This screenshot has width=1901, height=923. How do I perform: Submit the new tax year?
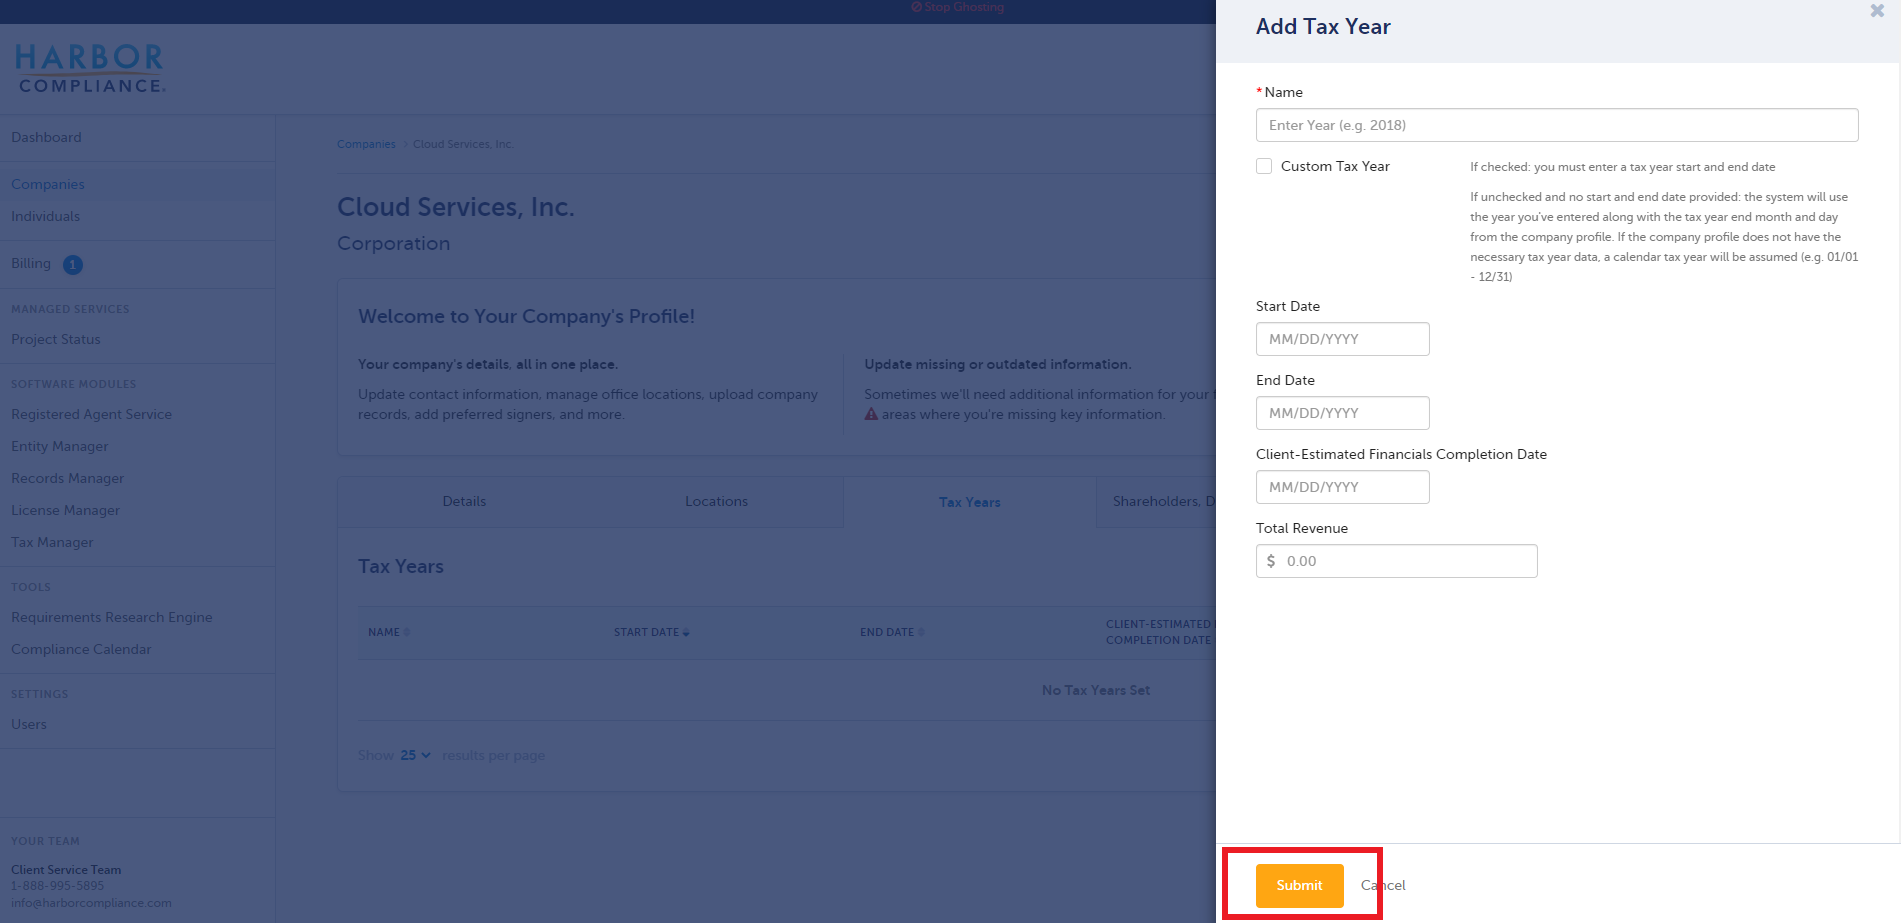click(x=1299, y=886)
